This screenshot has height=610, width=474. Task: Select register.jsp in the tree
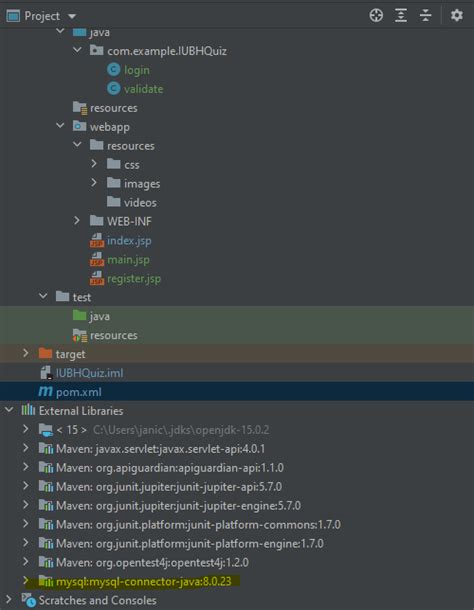click(x=134, y=279)
